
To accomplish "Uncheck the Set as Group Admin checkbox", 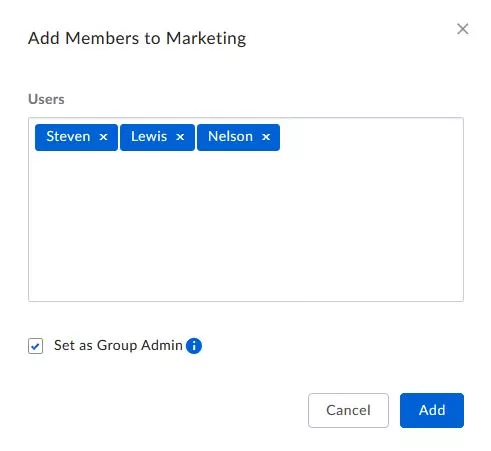I will coord(35,346).
